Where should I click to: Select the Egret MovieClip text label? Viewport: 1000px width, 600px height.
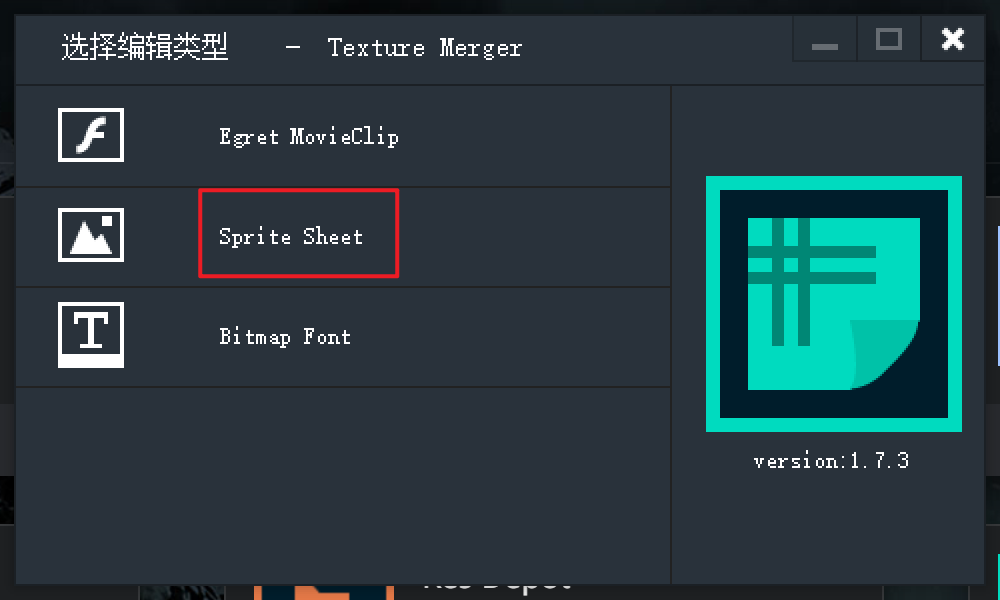[309, 136]
